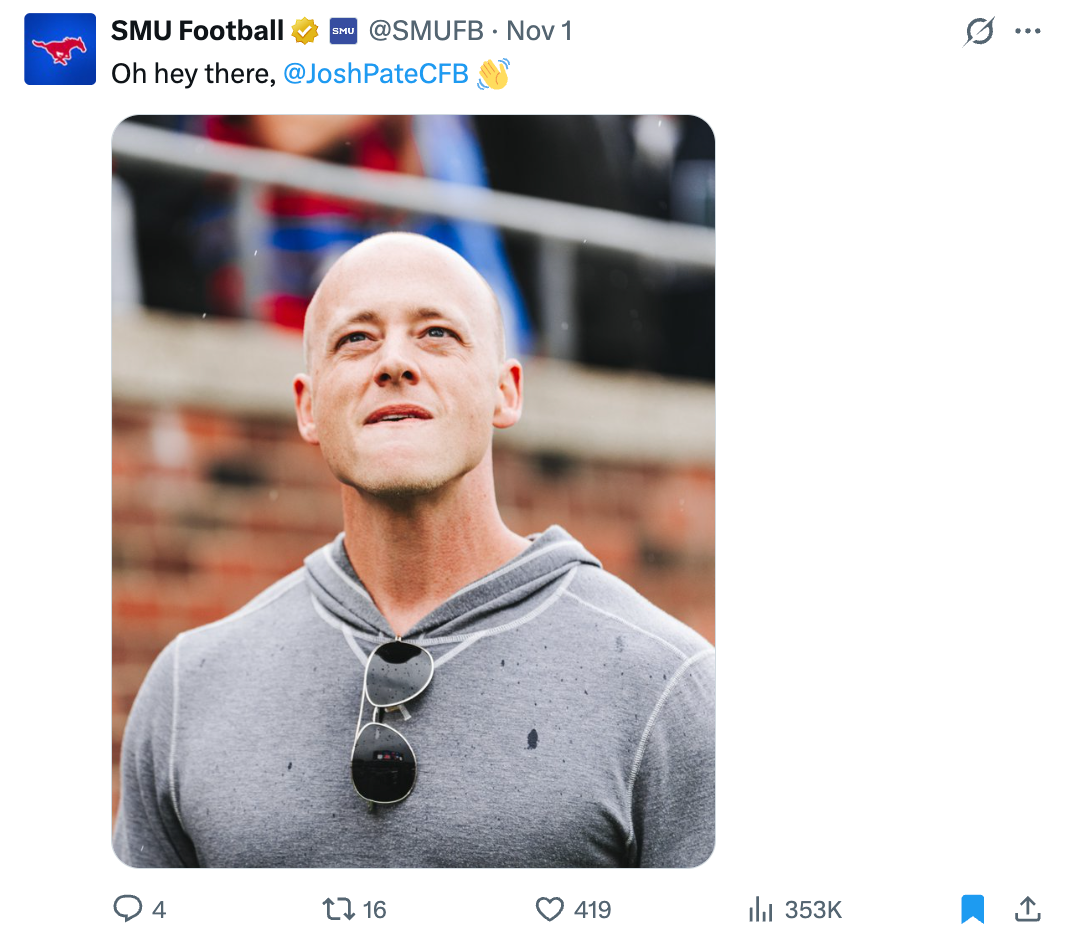The image size is (1068, 938).
Task: Click the @SMUFB handle
Action: [x=426, y=31]
